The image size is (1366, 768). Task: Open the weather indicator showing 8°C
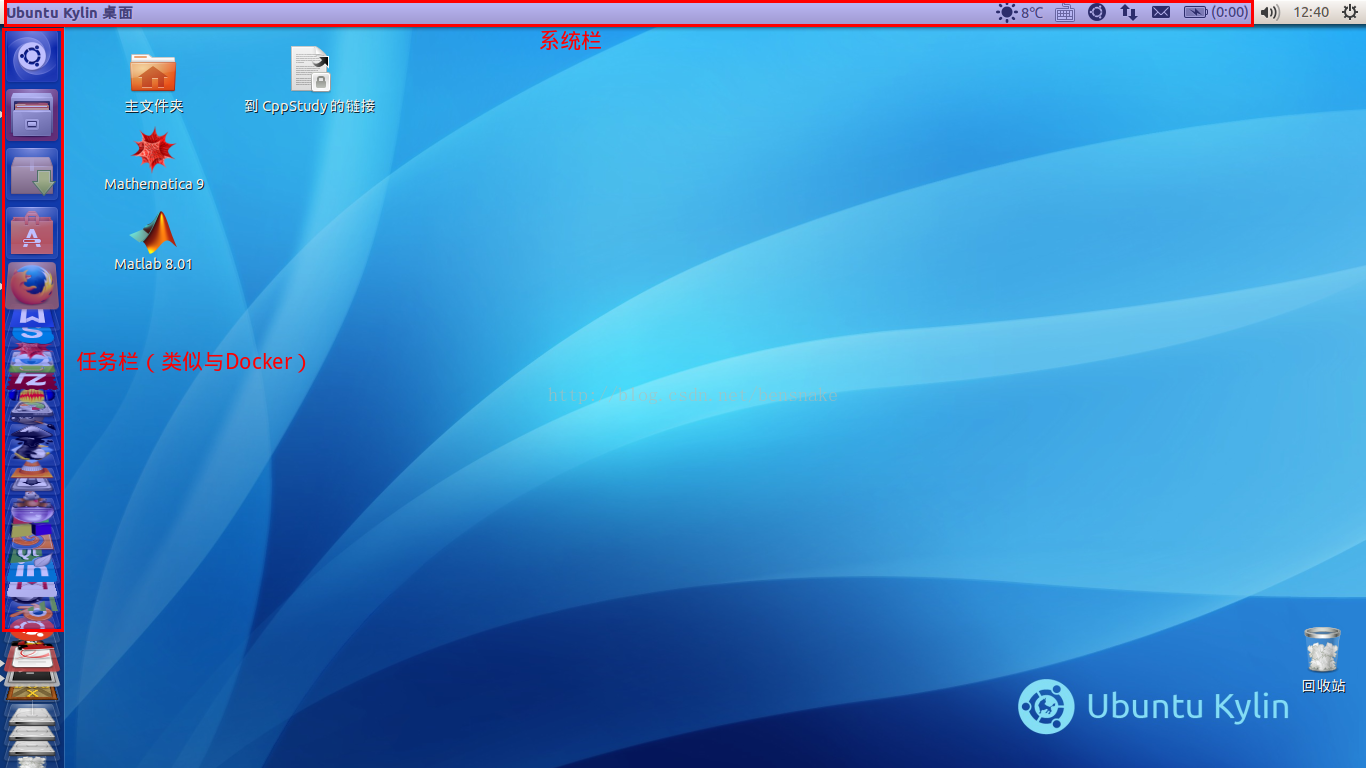point(1020,13)
